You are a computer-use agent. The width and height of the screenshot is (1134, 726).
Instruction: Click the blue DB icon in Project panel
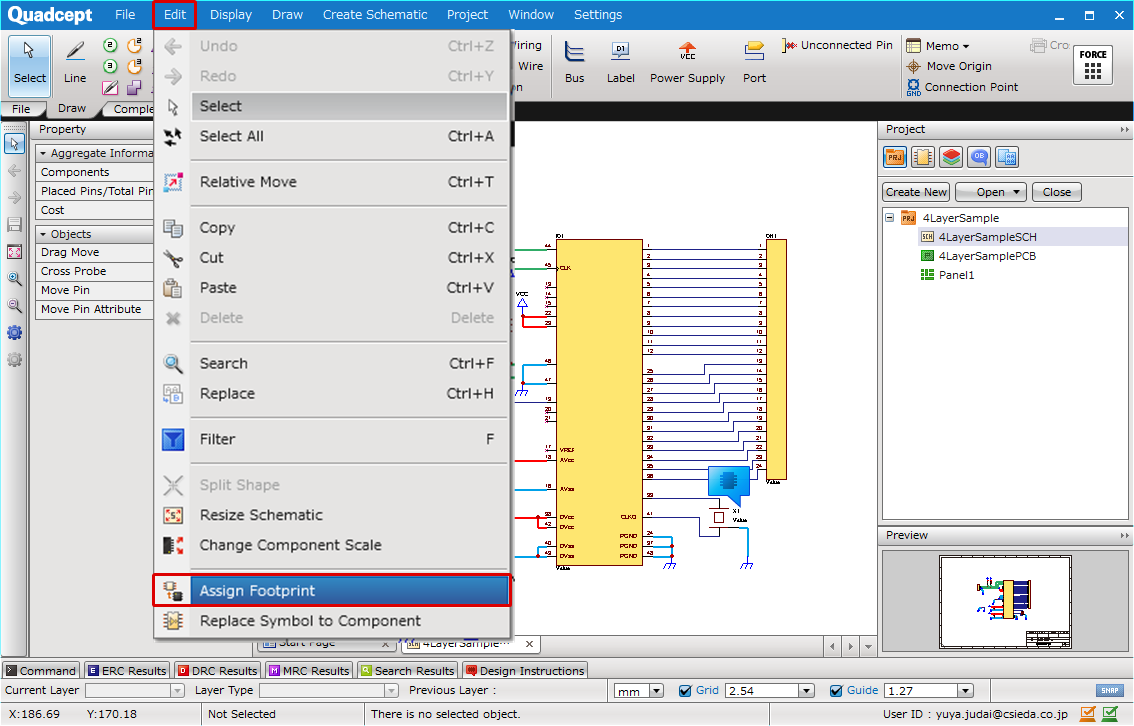pos(979,157)
